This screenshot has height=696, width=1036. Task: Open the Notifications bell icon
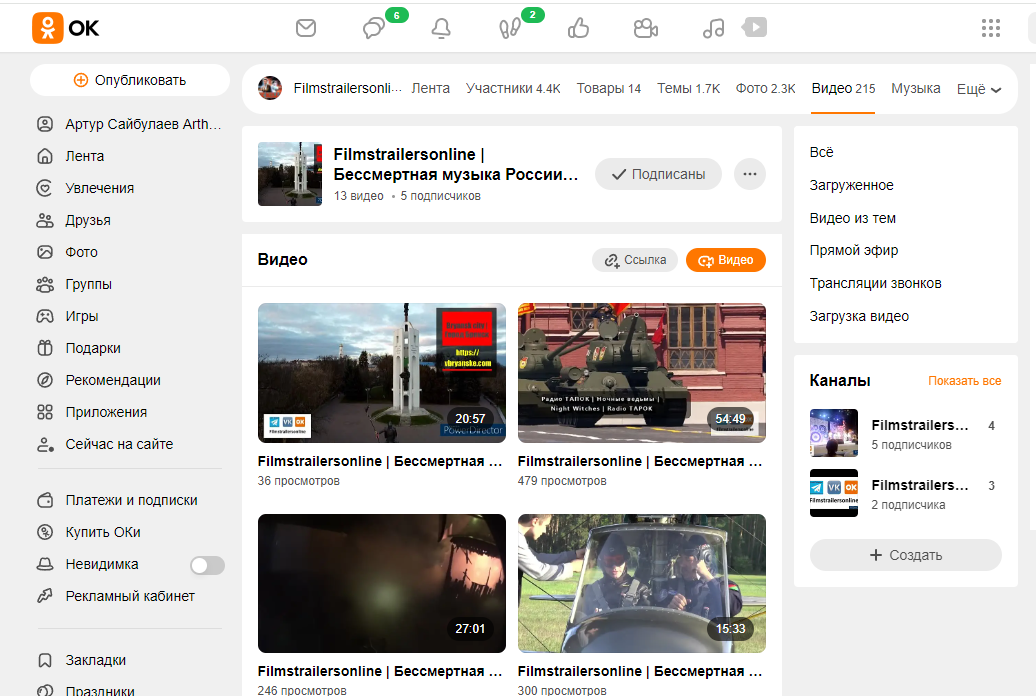pyautogui.click(x=441, y=28)
